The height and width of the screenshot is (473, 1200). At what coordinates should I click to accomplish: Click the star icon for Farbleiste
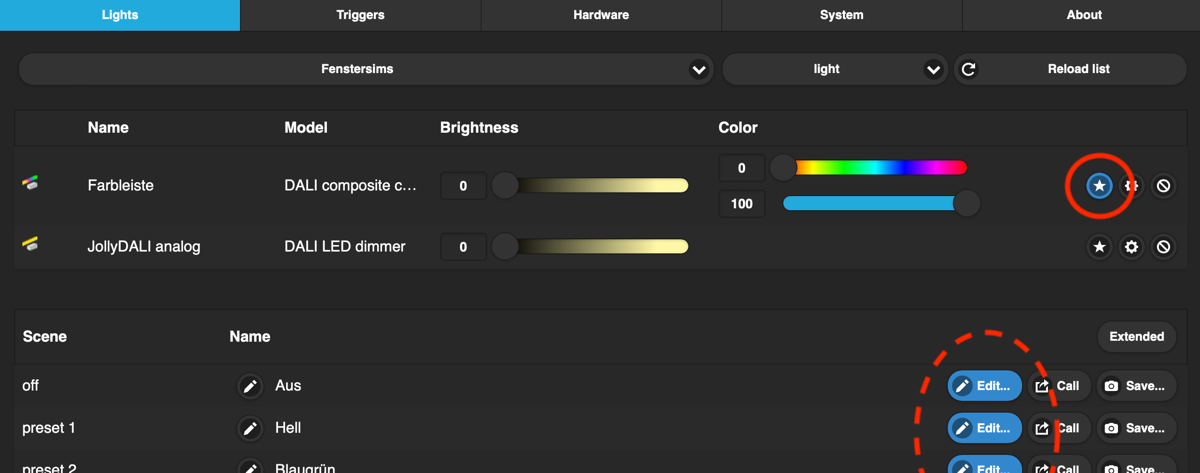[x=1099, y=186]
